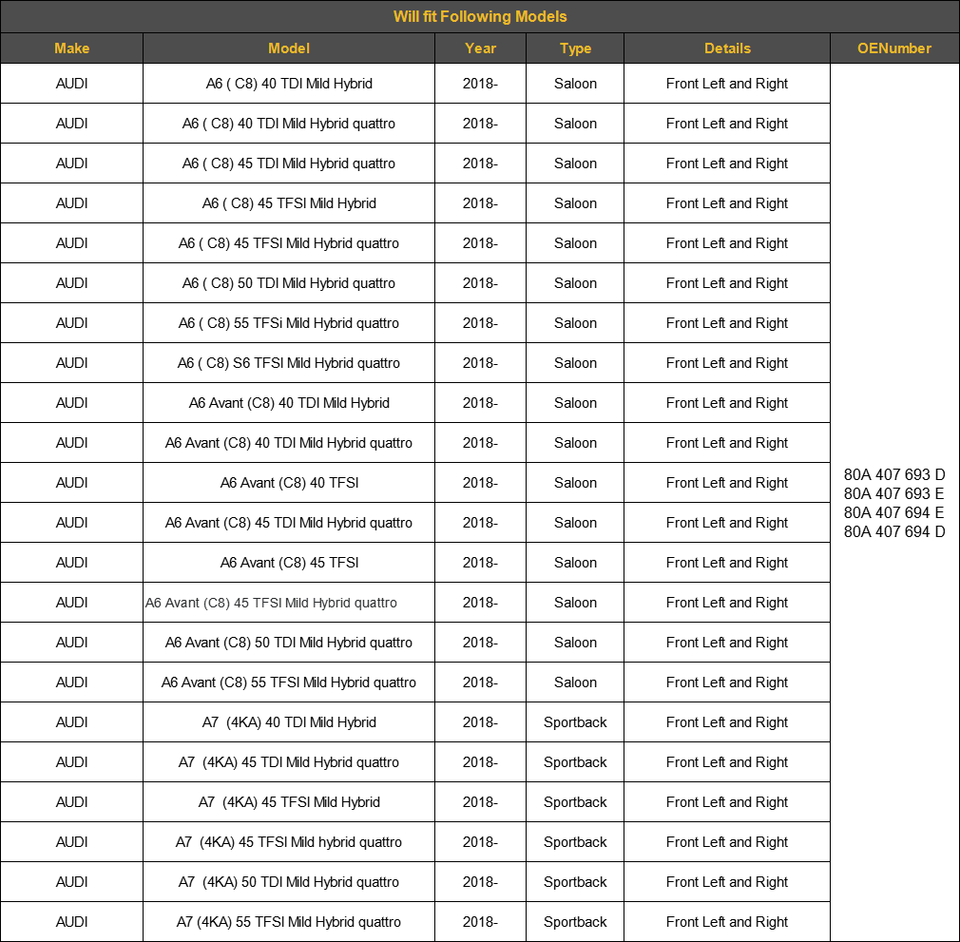The width and height of the screenshot is (960, 942).
Task: Click the 'Will fit Following Models' title bar
Action: [x=480, y=17]
